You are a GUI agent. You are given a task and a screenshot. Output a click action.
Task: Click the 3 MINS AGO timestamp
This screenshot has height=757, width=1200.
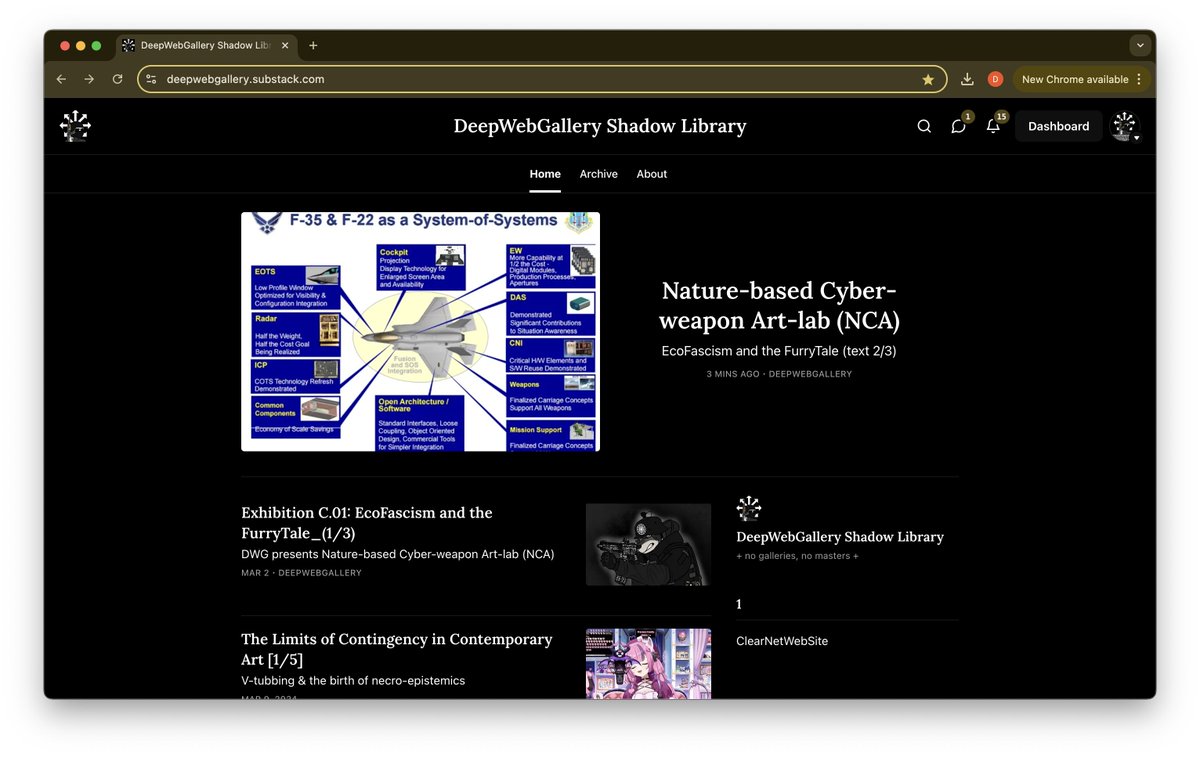pos(733,374)
